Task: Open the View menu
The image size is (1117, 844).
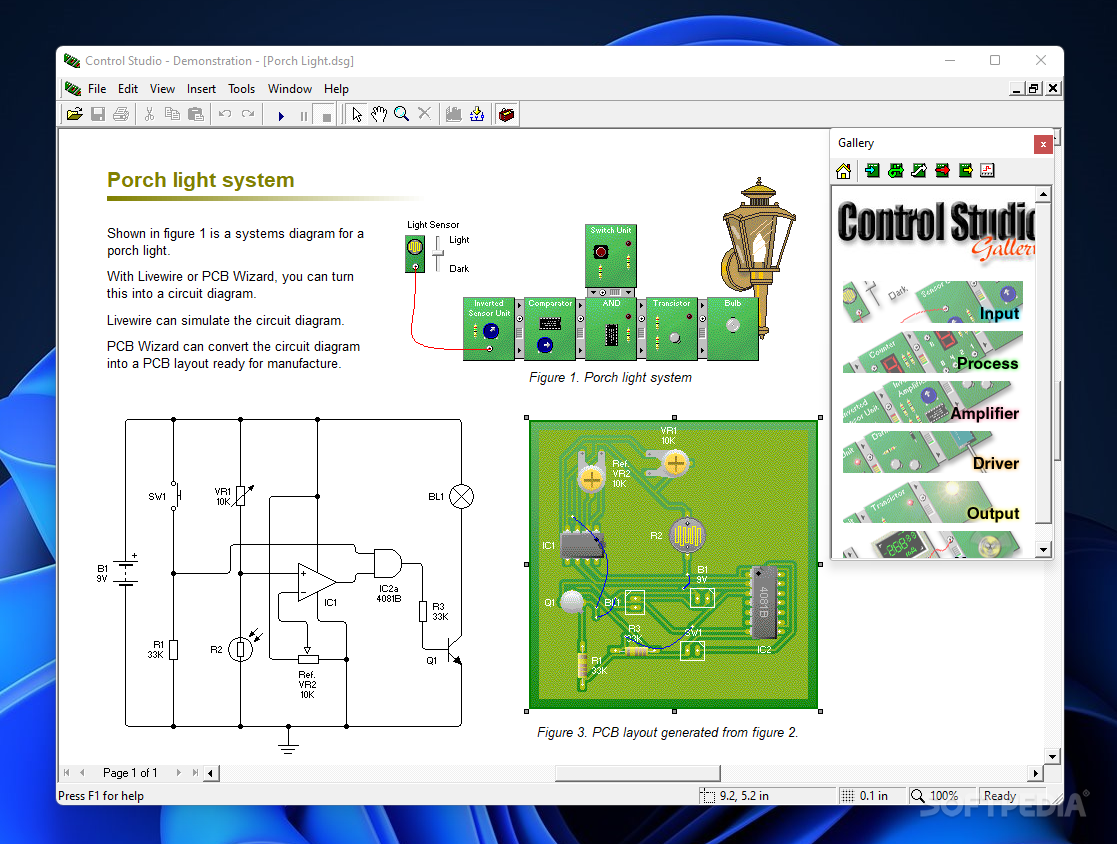Action: (x=162, y=89)
